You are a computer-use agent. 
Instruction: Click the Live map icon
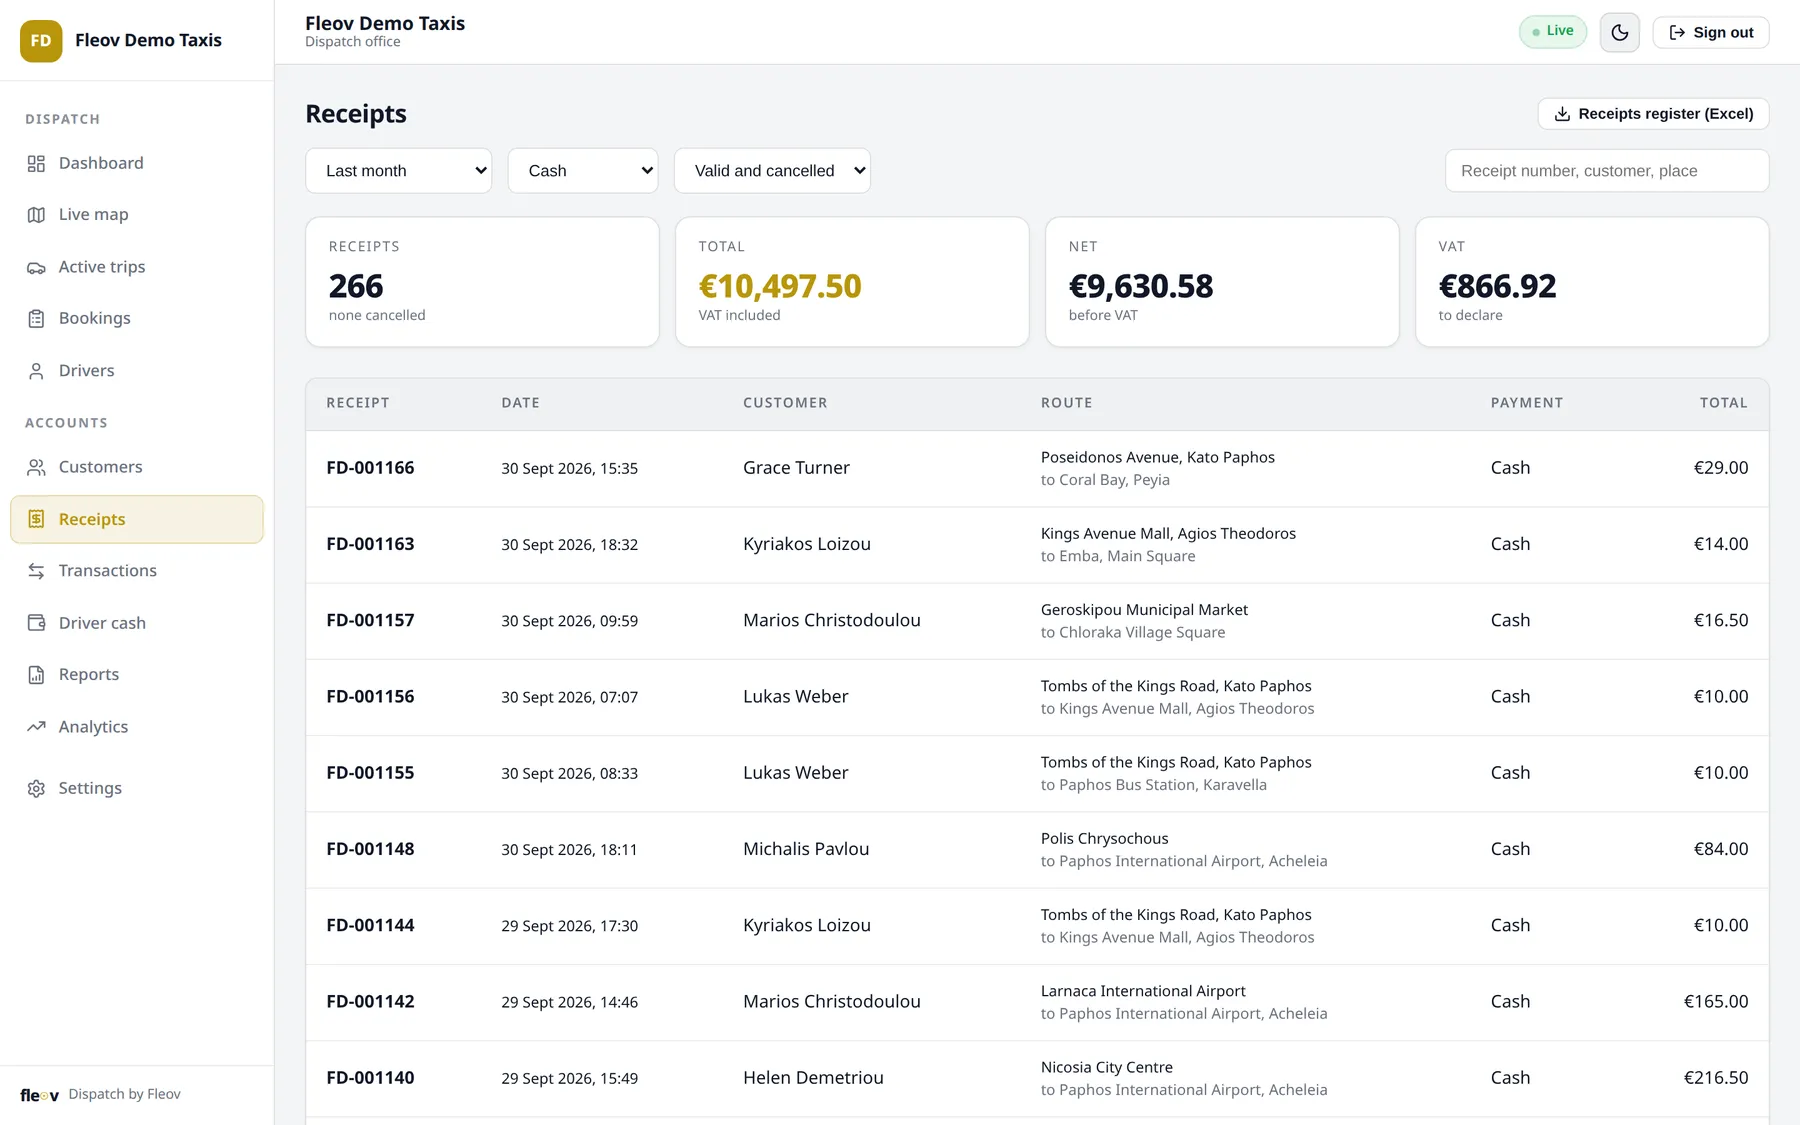tap(36, 215)
